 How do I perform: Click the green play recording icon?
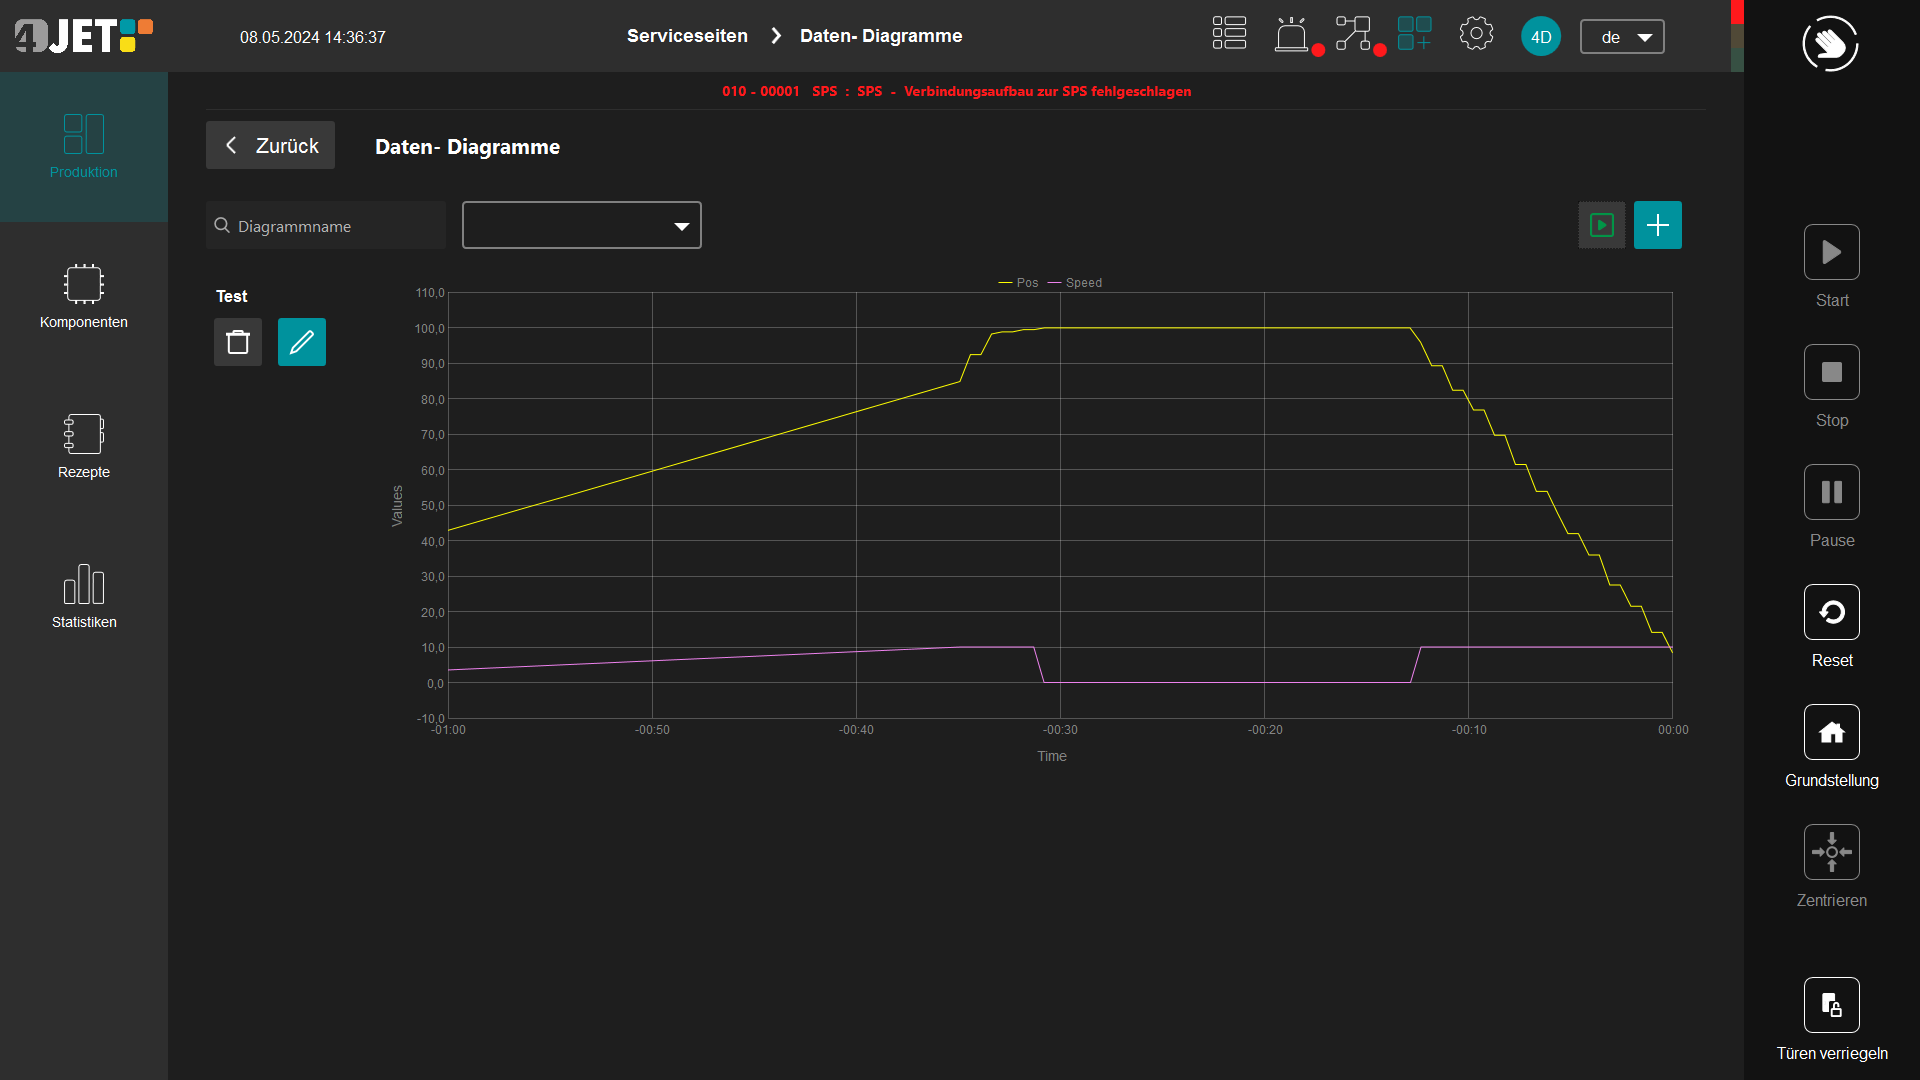click(1602, 225)
